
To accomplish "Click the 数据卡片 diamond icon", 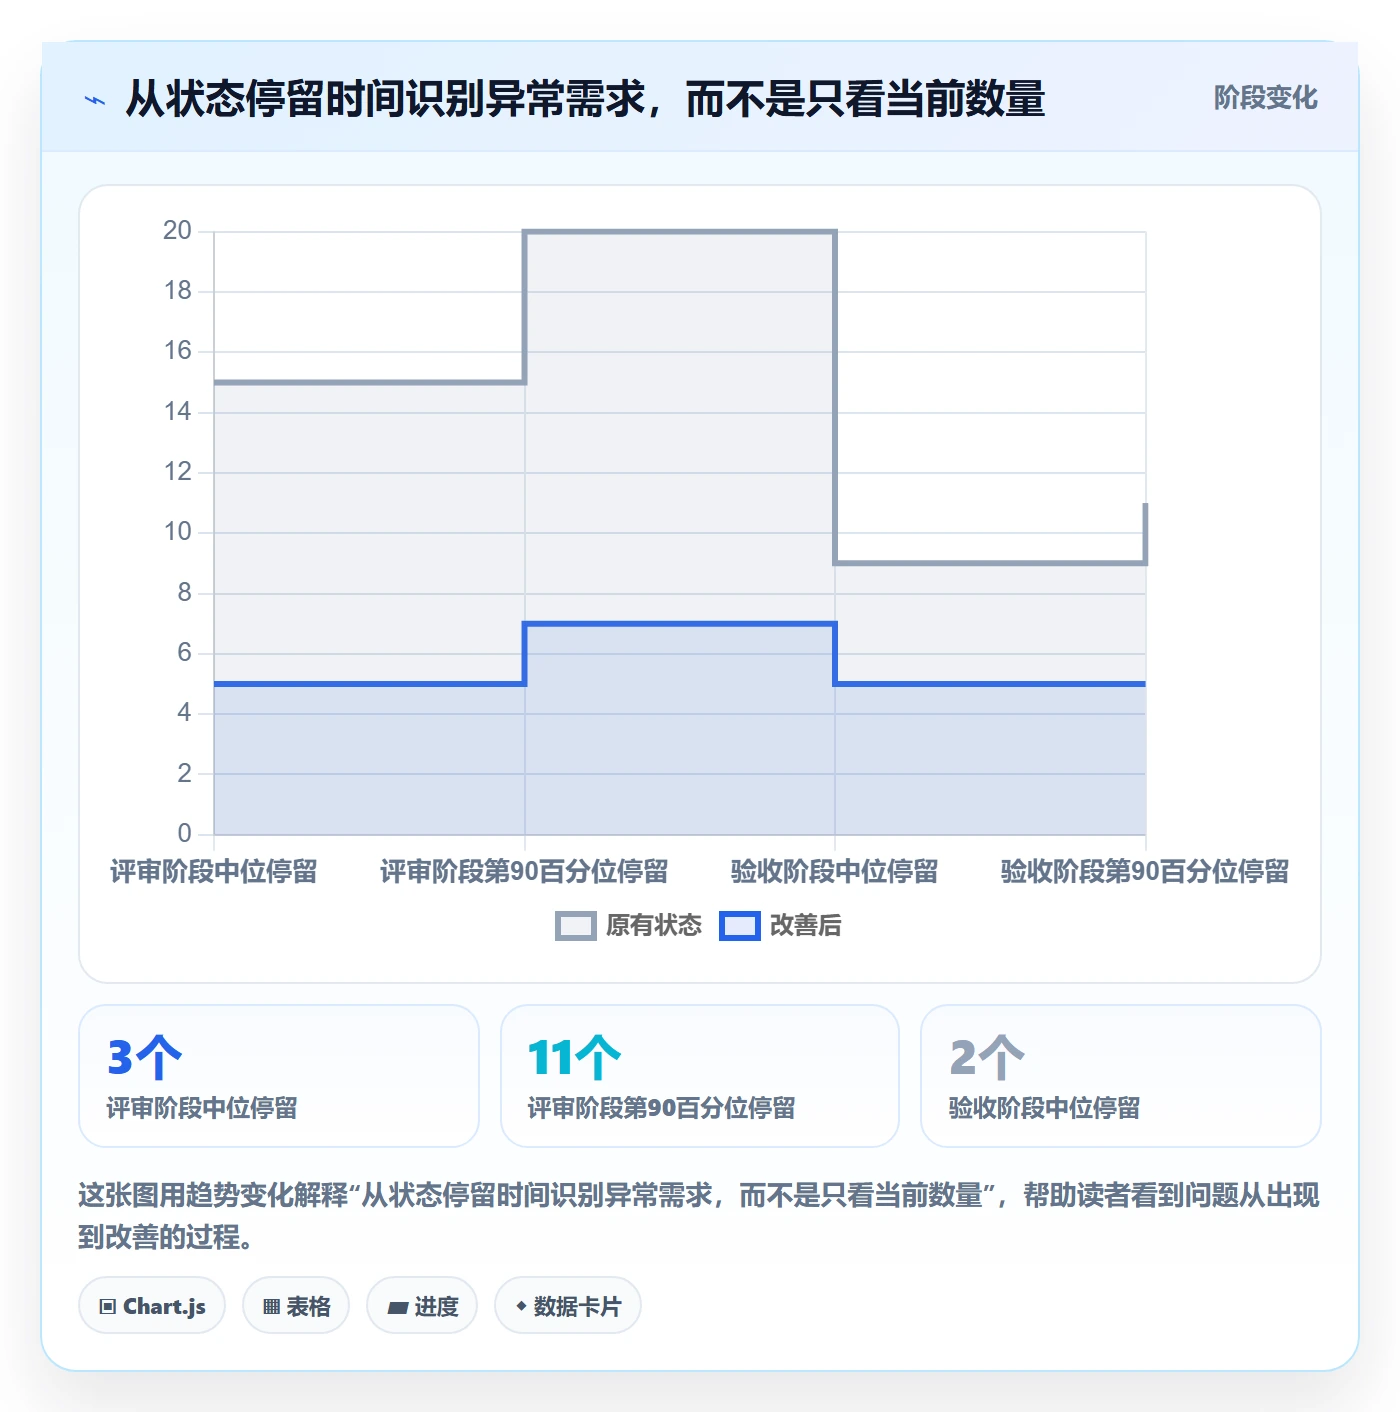I will tap(521, 1306).
